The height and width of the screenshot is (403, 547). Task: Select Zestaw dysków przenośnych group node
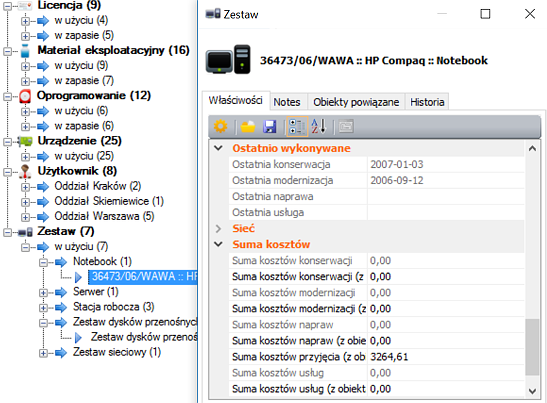pos(135,322)
